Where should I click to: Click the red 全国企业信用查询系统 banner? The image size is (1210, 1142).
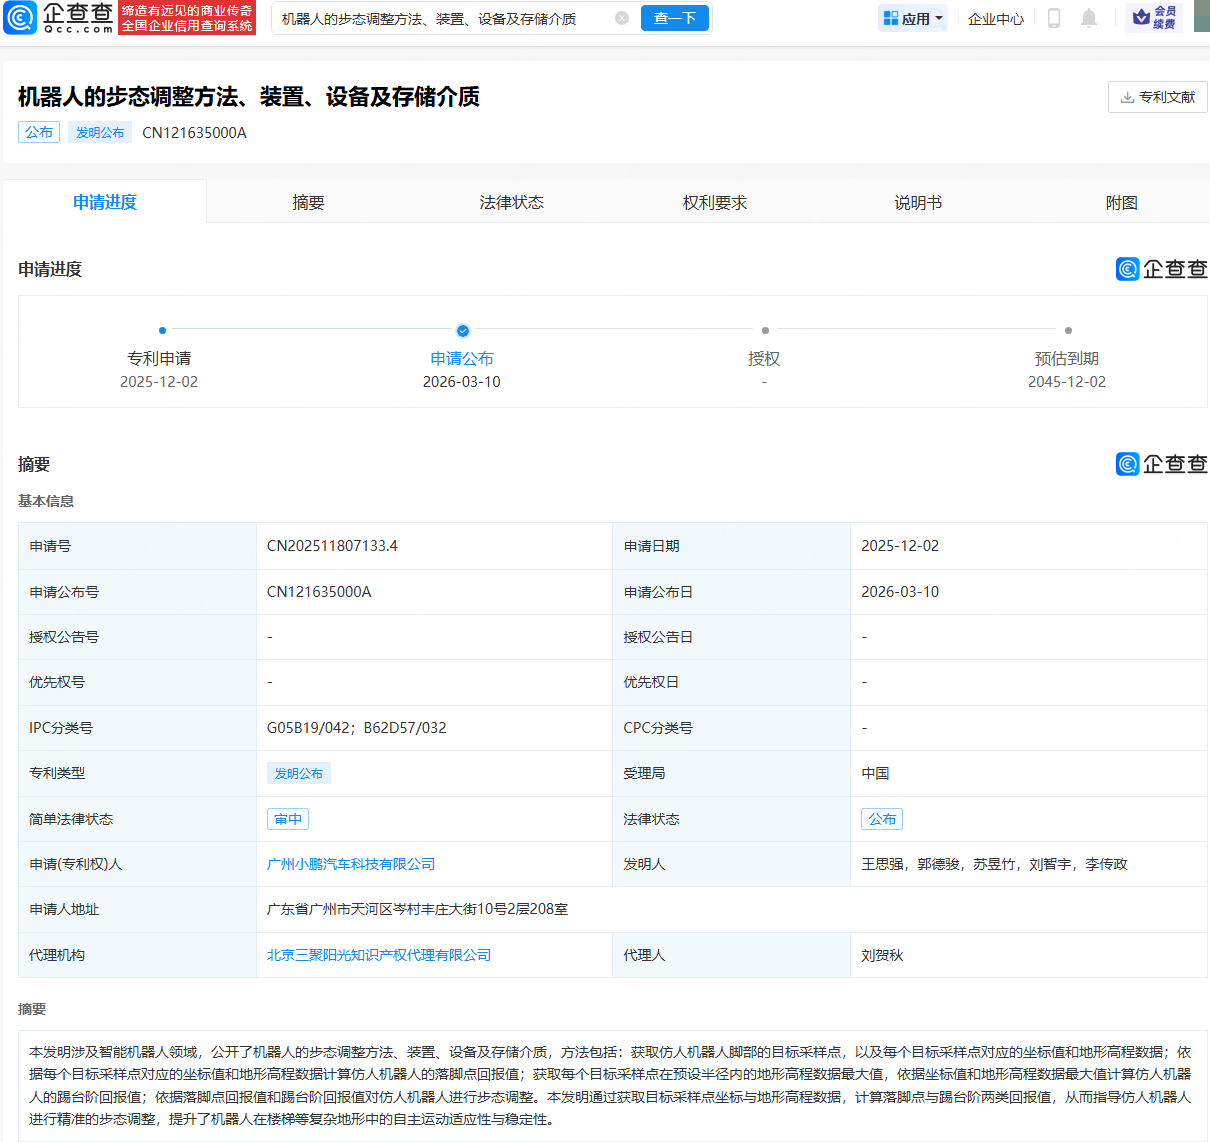point(187,18)
